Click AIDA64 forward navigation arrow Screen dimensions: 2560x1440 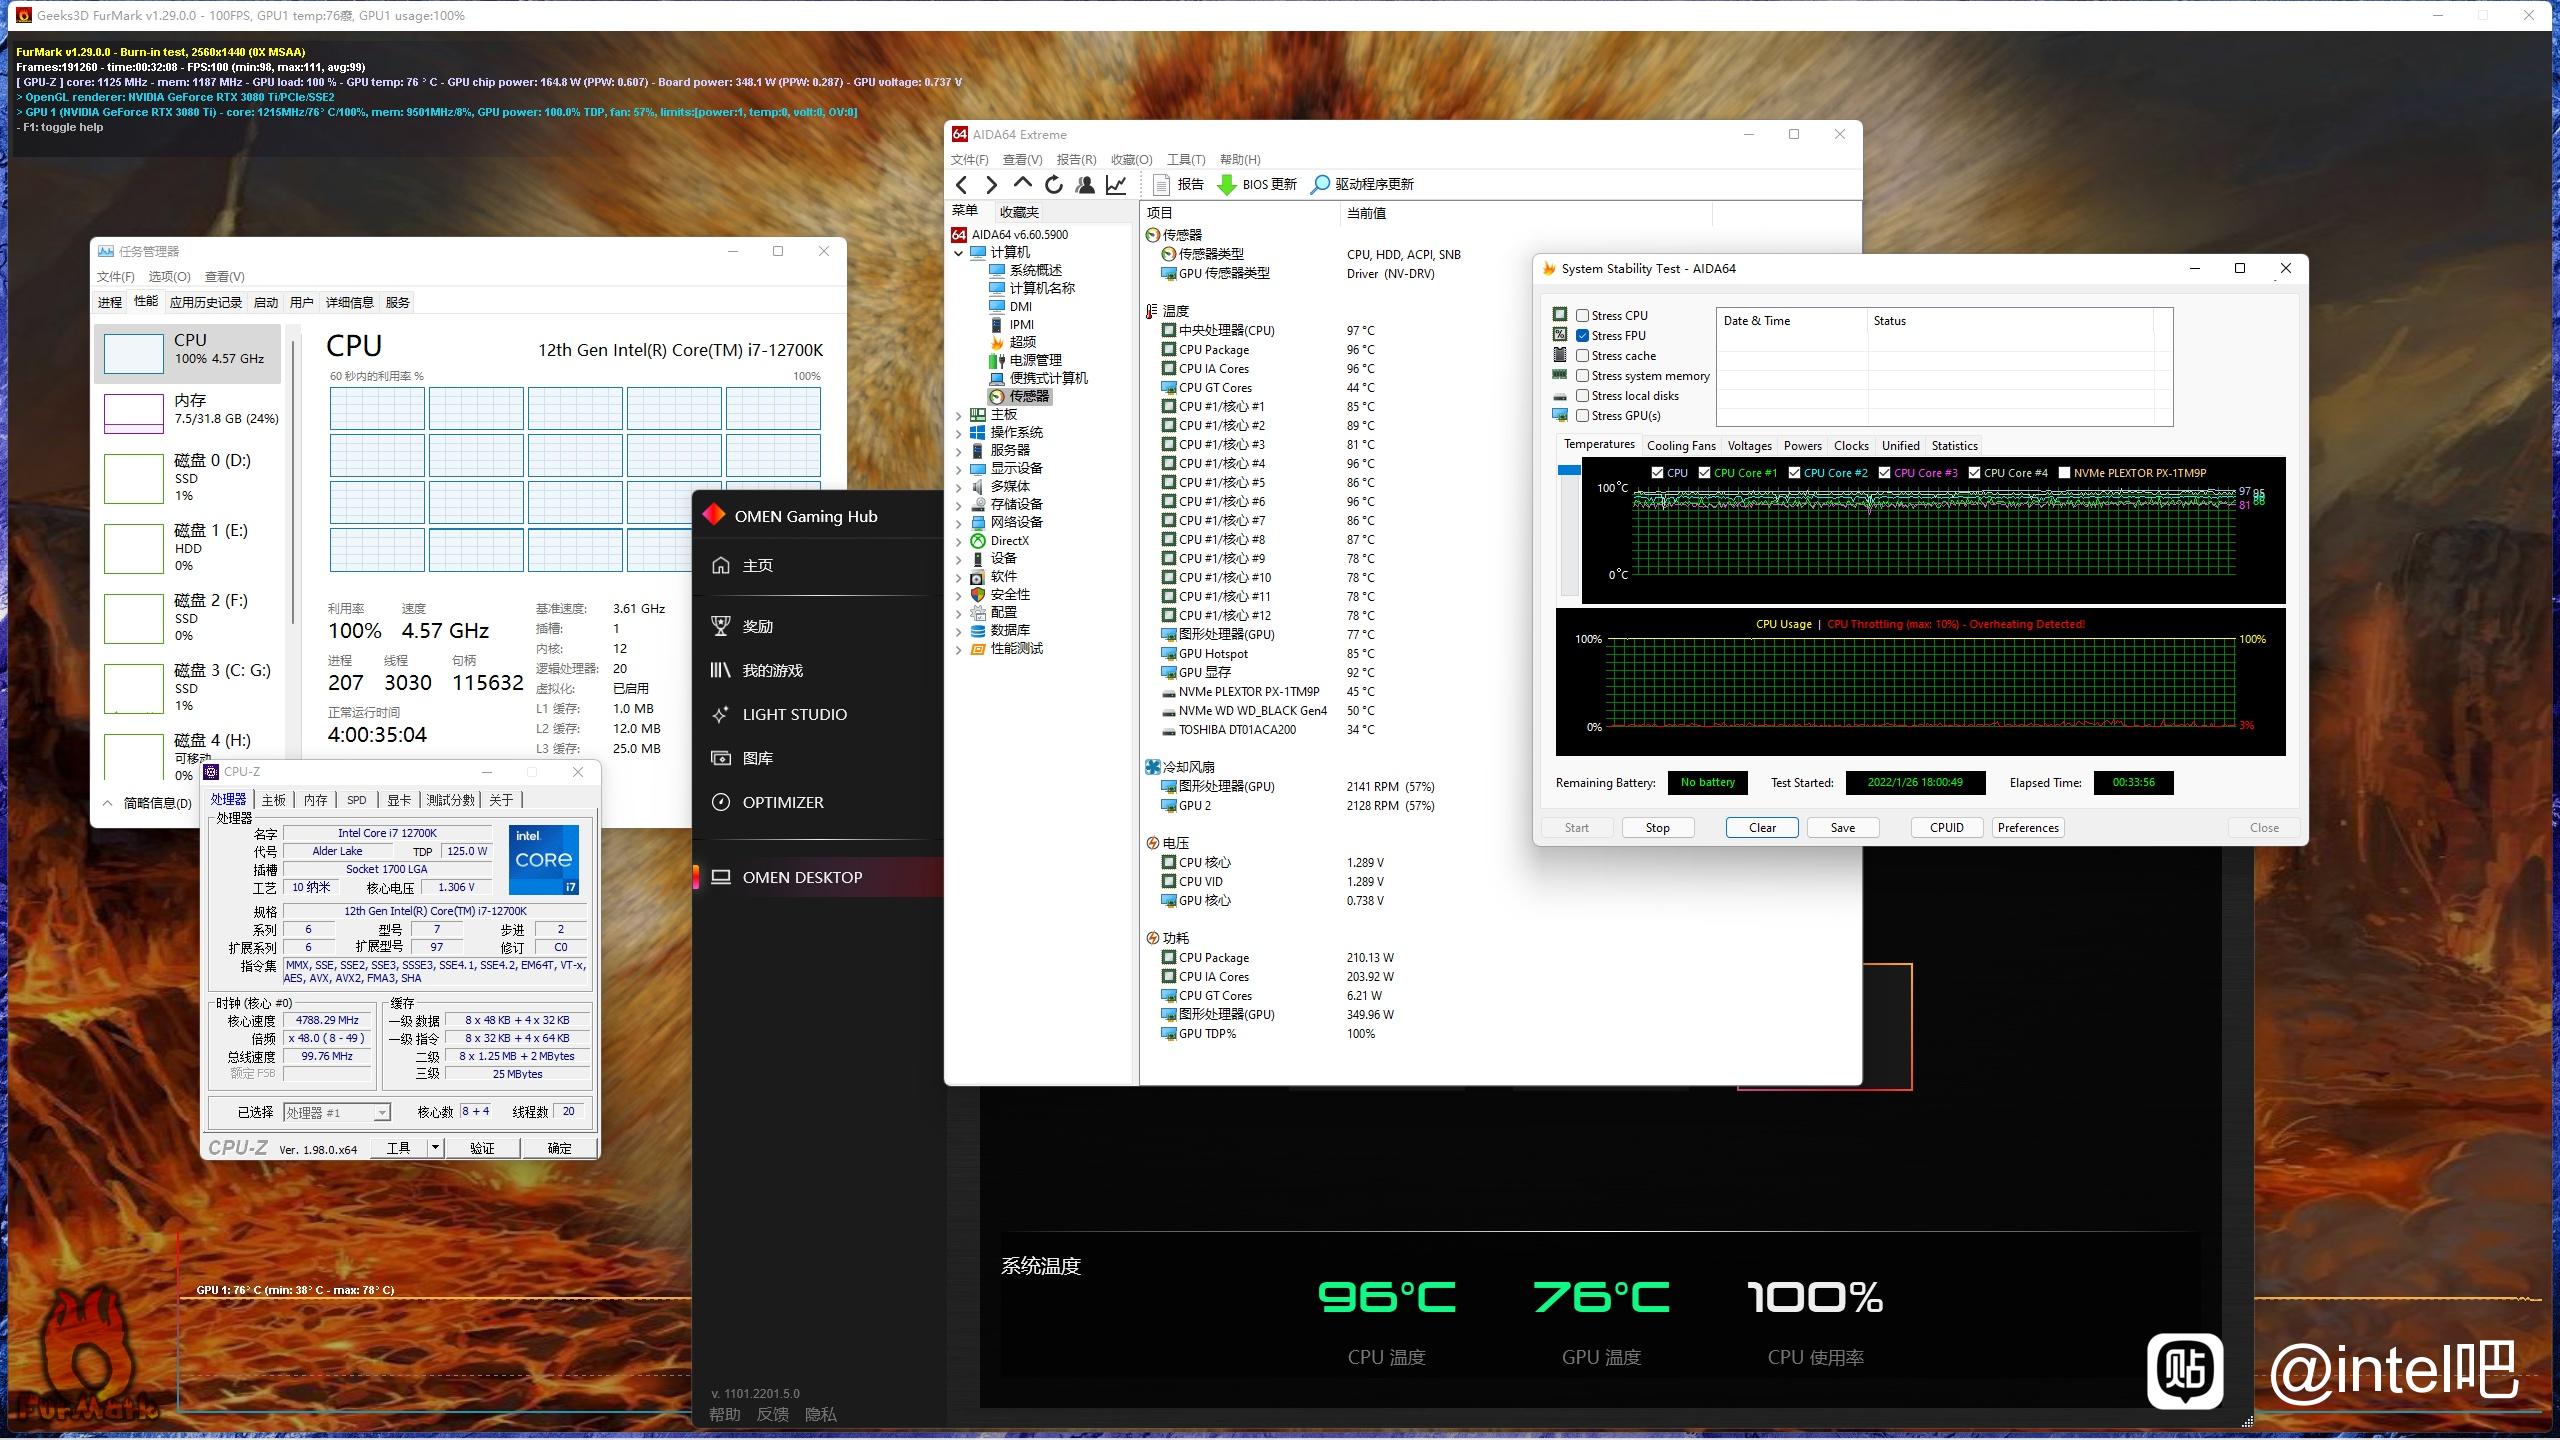click(x=991, y=184)
